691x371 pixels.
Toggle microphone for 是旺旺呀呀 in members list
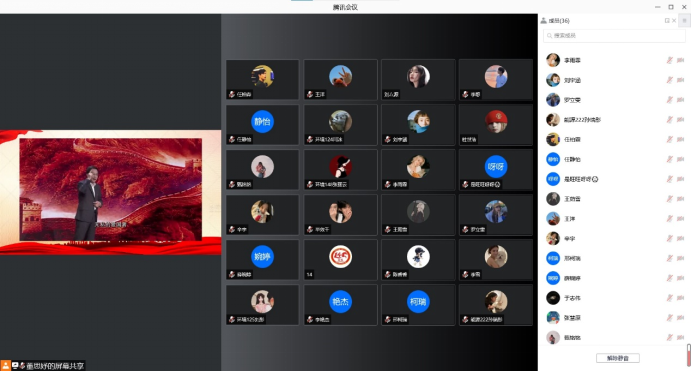coord(669,179)
